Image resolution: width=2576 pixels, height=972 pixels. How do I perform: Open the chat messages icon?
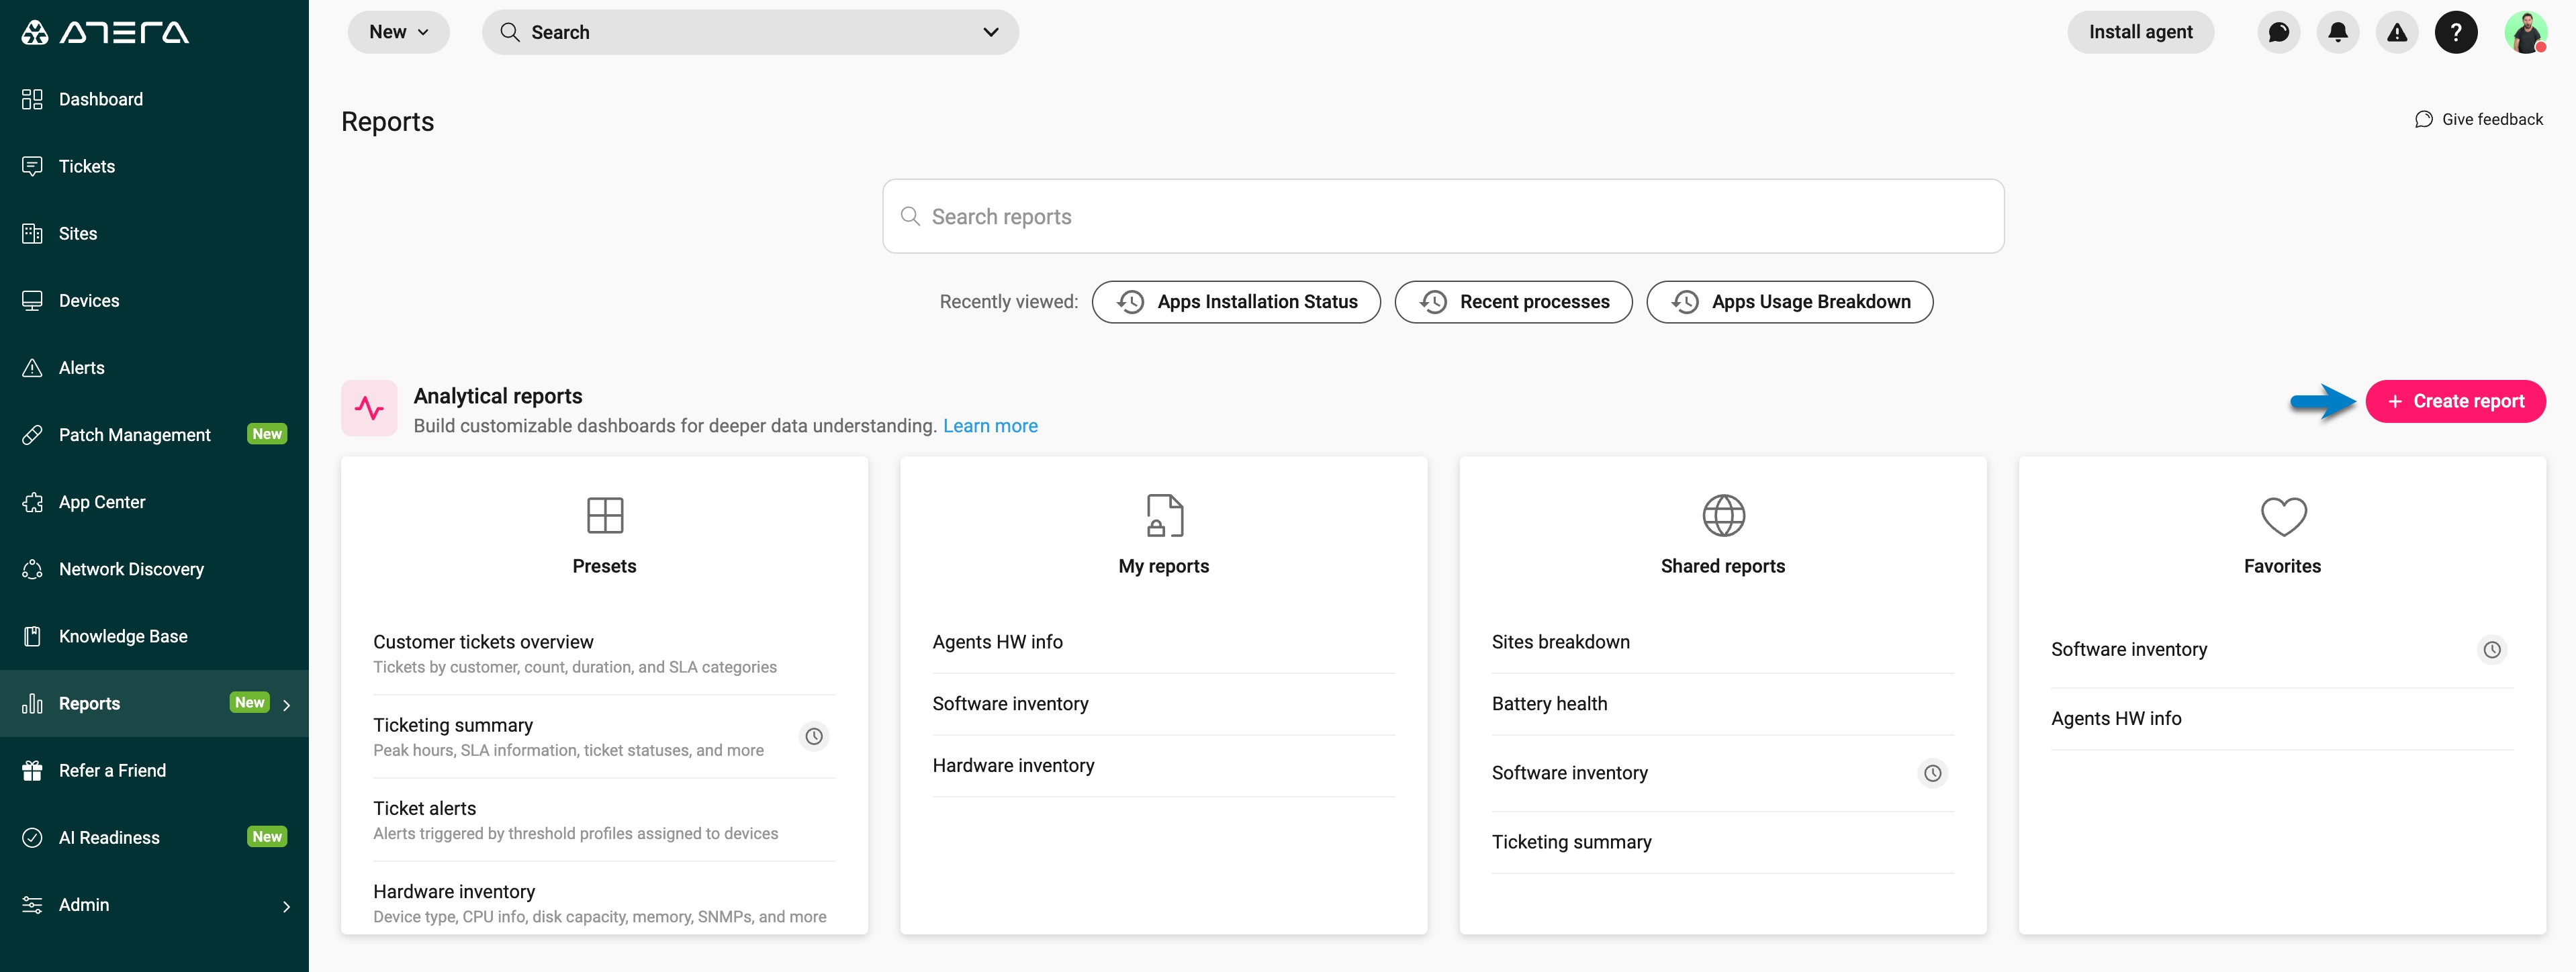(2279, 32)
